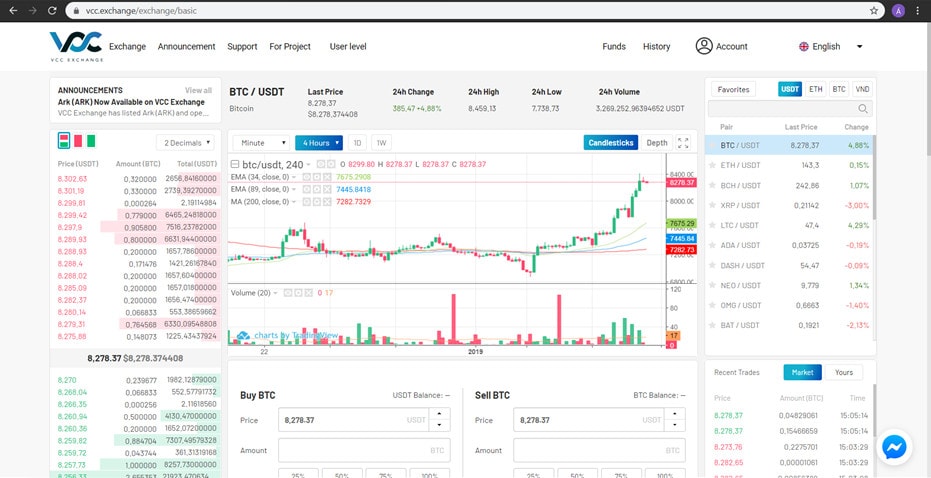Favorite the LTC / USDT pair star
This screenshot has width=931, height=478.
coord(712,225)
